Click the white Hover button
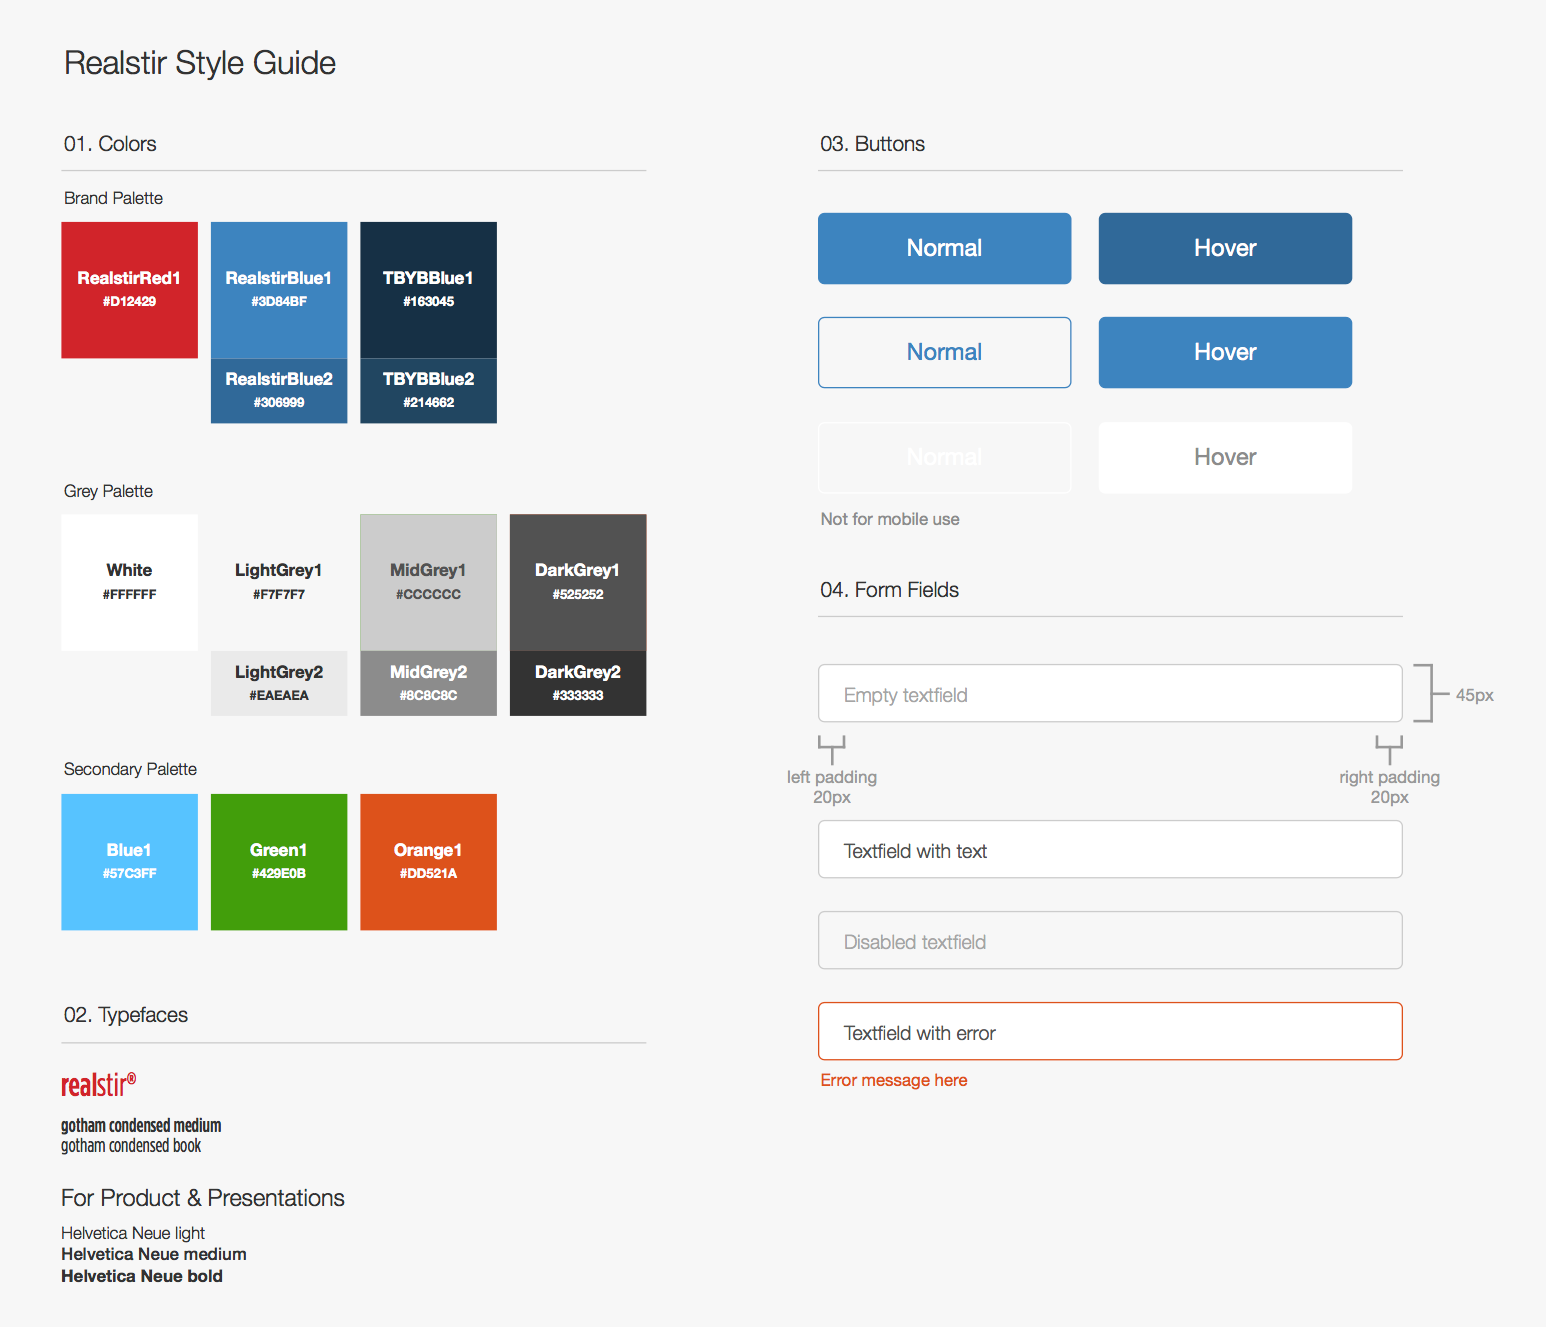 [x=1225, y=457]
